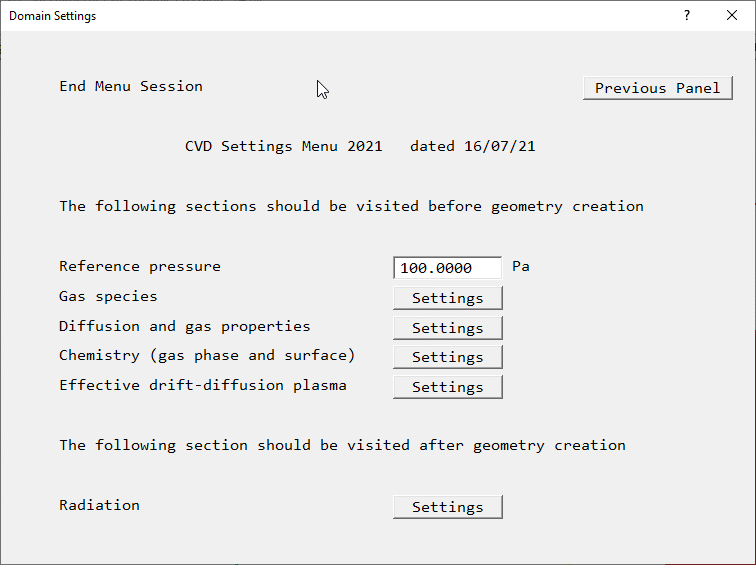This screenshot has height=565, width=756.
Task: Go back with Previous Panel button
Action: pos(657,88)
